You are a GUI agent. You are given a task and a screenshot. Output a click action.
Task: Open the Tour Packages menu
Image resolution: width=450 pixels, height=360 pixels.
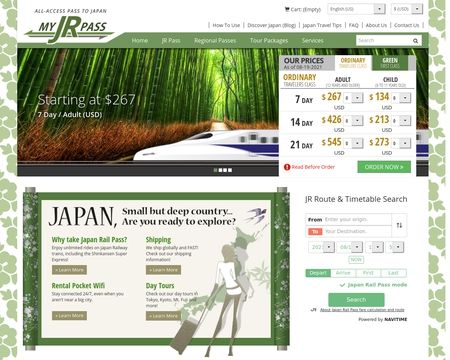269,41
